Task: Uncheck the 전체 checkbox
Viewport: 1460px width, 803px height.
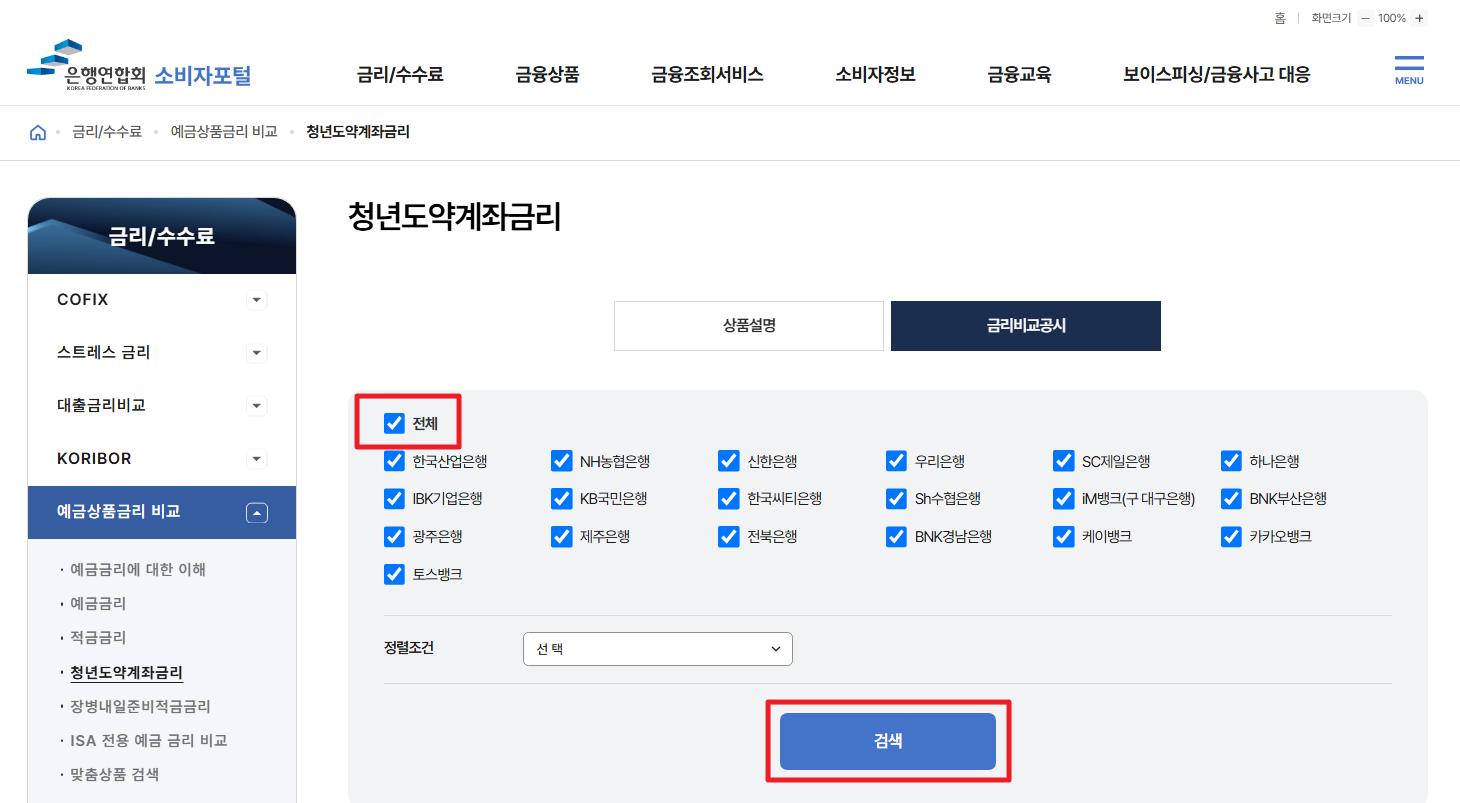Action: 393,423
